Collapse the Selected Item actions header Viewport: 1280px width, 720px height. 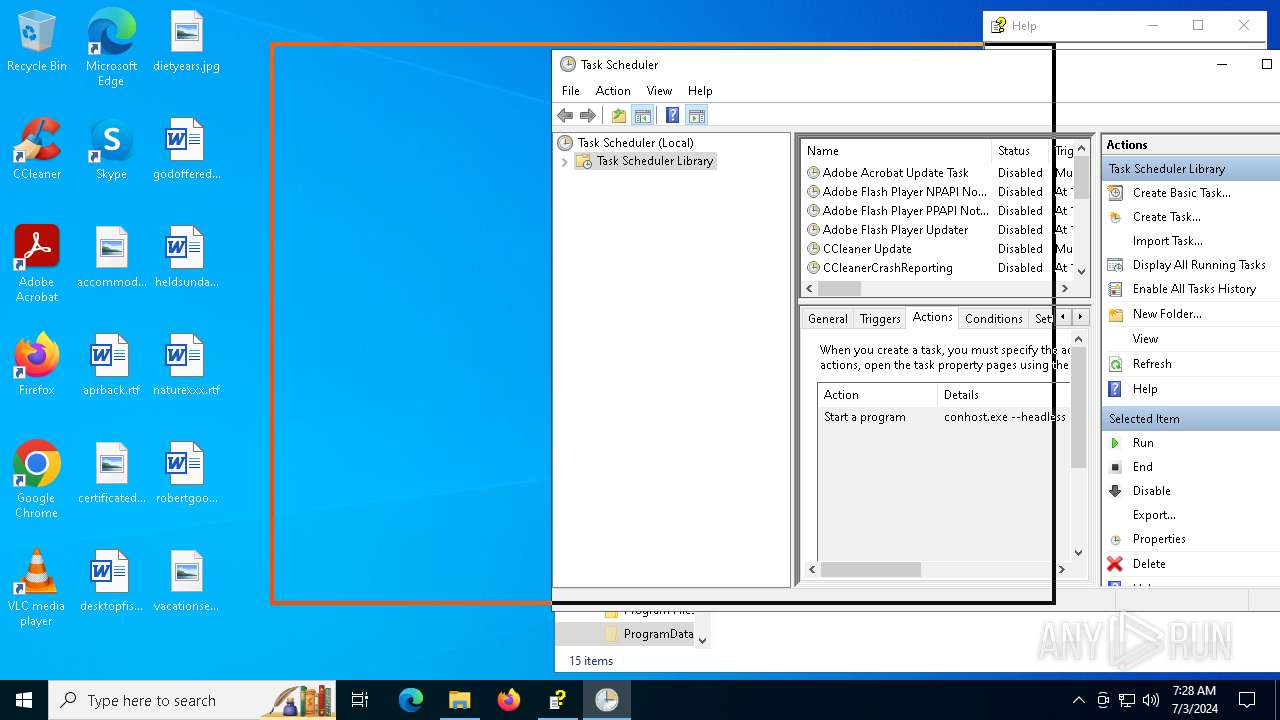tap(1190, 419)
